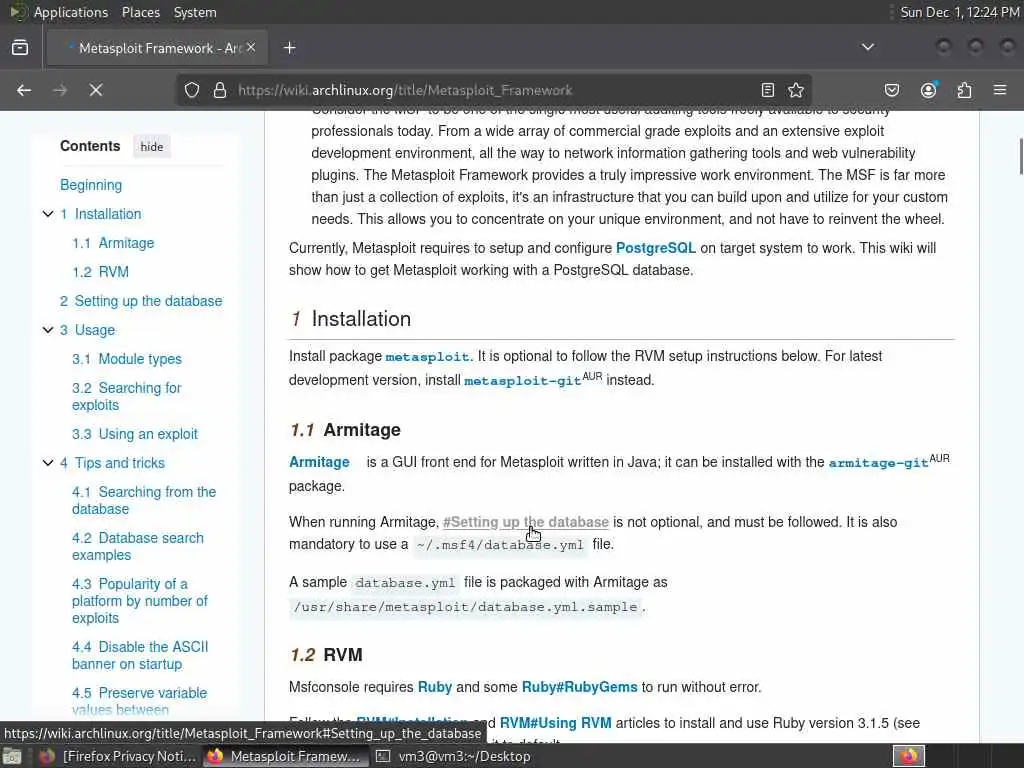This screenshot has width=1024, height=768.
Task: Open the Firefox View icon
Action: pyautogui.click(x=20, y=48)
